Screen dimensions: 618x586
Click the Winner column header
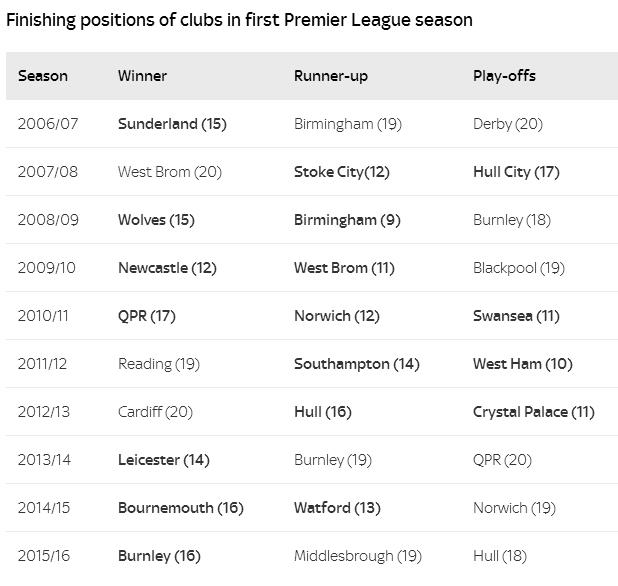tap(142, 76)
